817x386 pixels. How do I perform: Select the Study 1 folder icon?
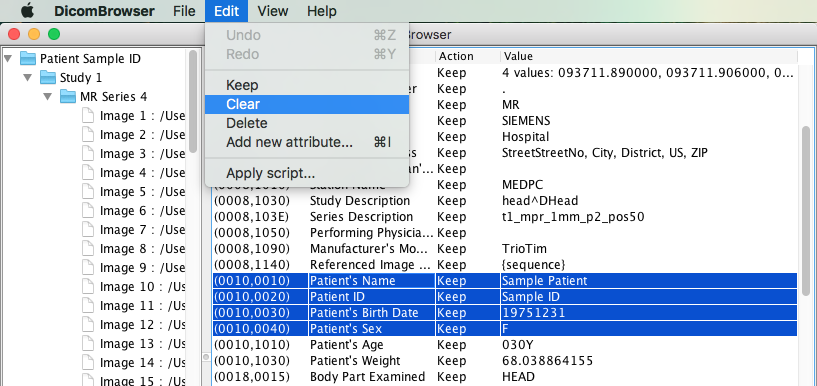[x=48, y=78]
